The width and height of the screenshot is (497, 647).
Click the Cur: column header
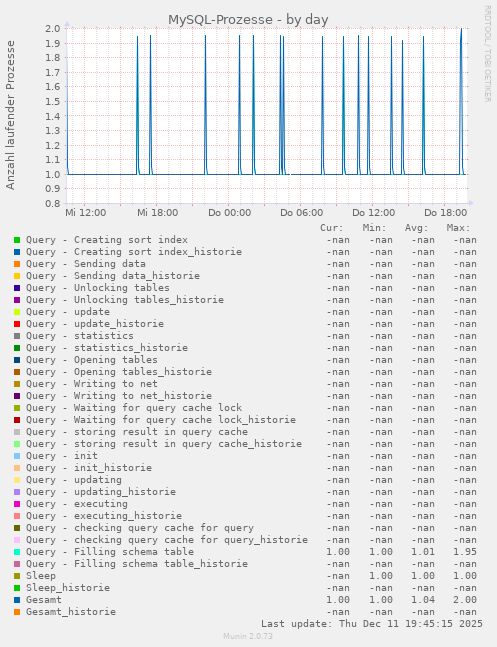click(x=331, y=228)
